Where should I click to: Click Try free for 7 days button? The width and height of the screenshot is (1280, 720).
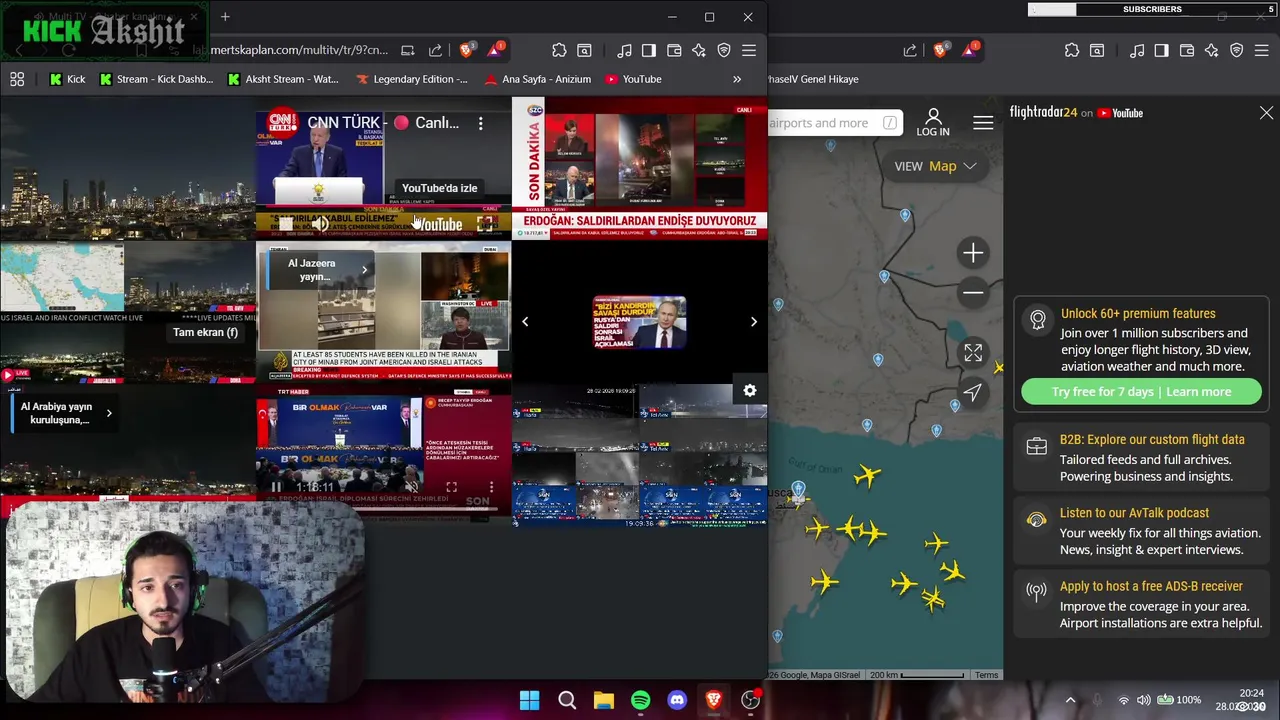click(1141, 392)
